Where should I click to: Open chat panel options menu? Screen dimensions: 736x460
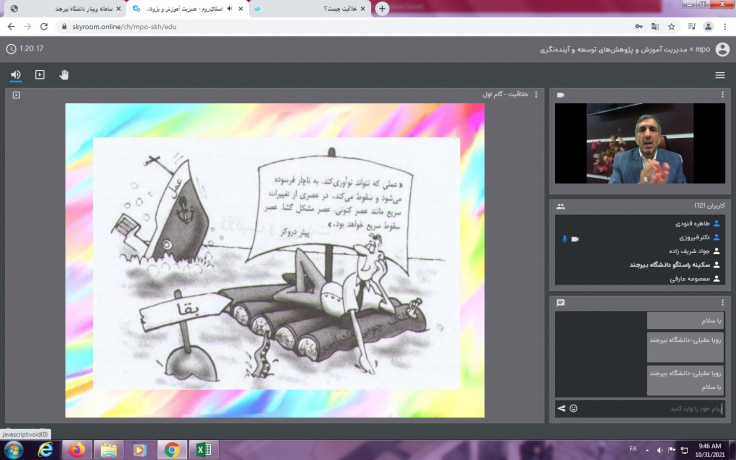pyautogui.click(x=723, y=302)
